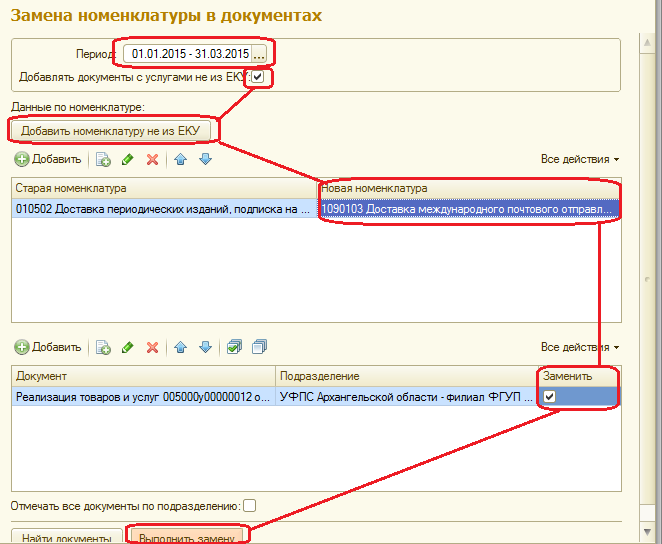Open Все действия menu above the documents table
Screen dimensions: 662x544
580,347
